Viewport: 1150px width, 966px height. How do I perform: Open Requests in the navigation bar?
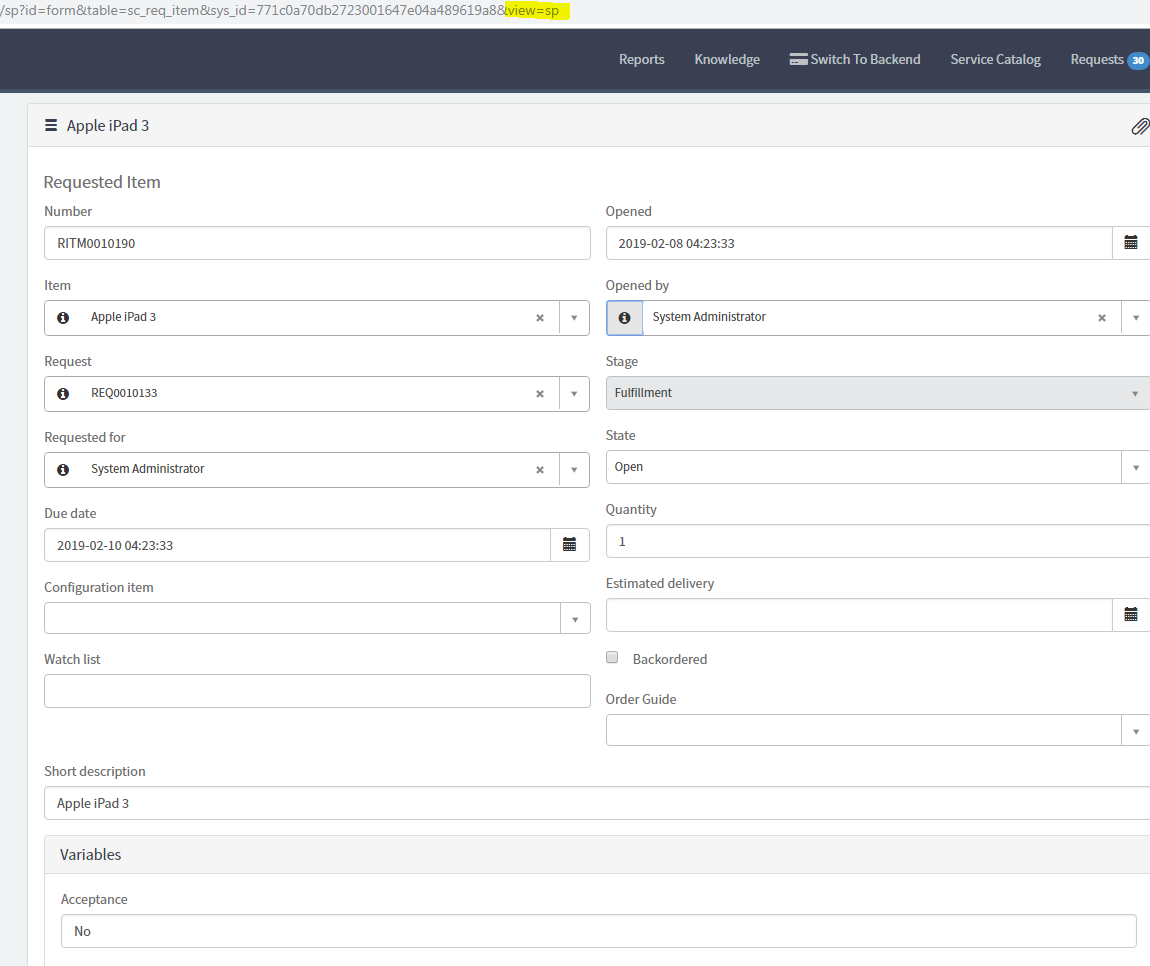click(x=1097, y=59)
